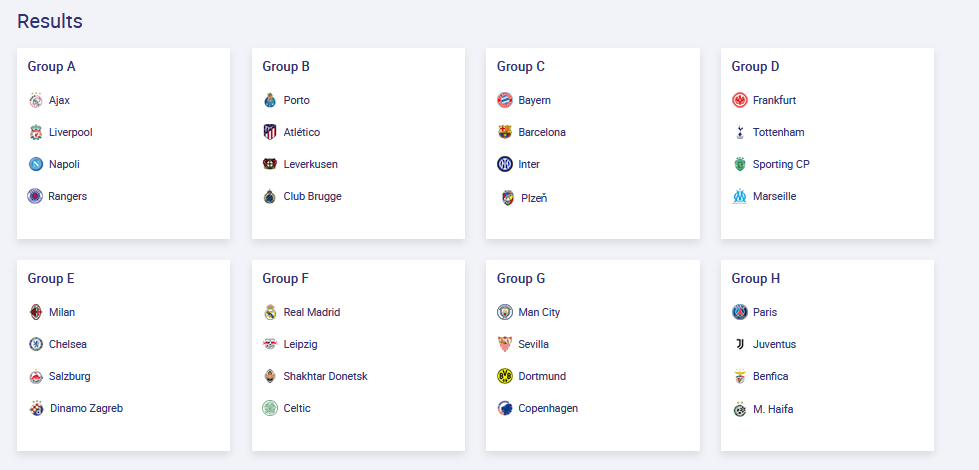This screenshot has width=979, height=470.
Task: Click the Liverpool club crest icon
Action: pos(36,132)
